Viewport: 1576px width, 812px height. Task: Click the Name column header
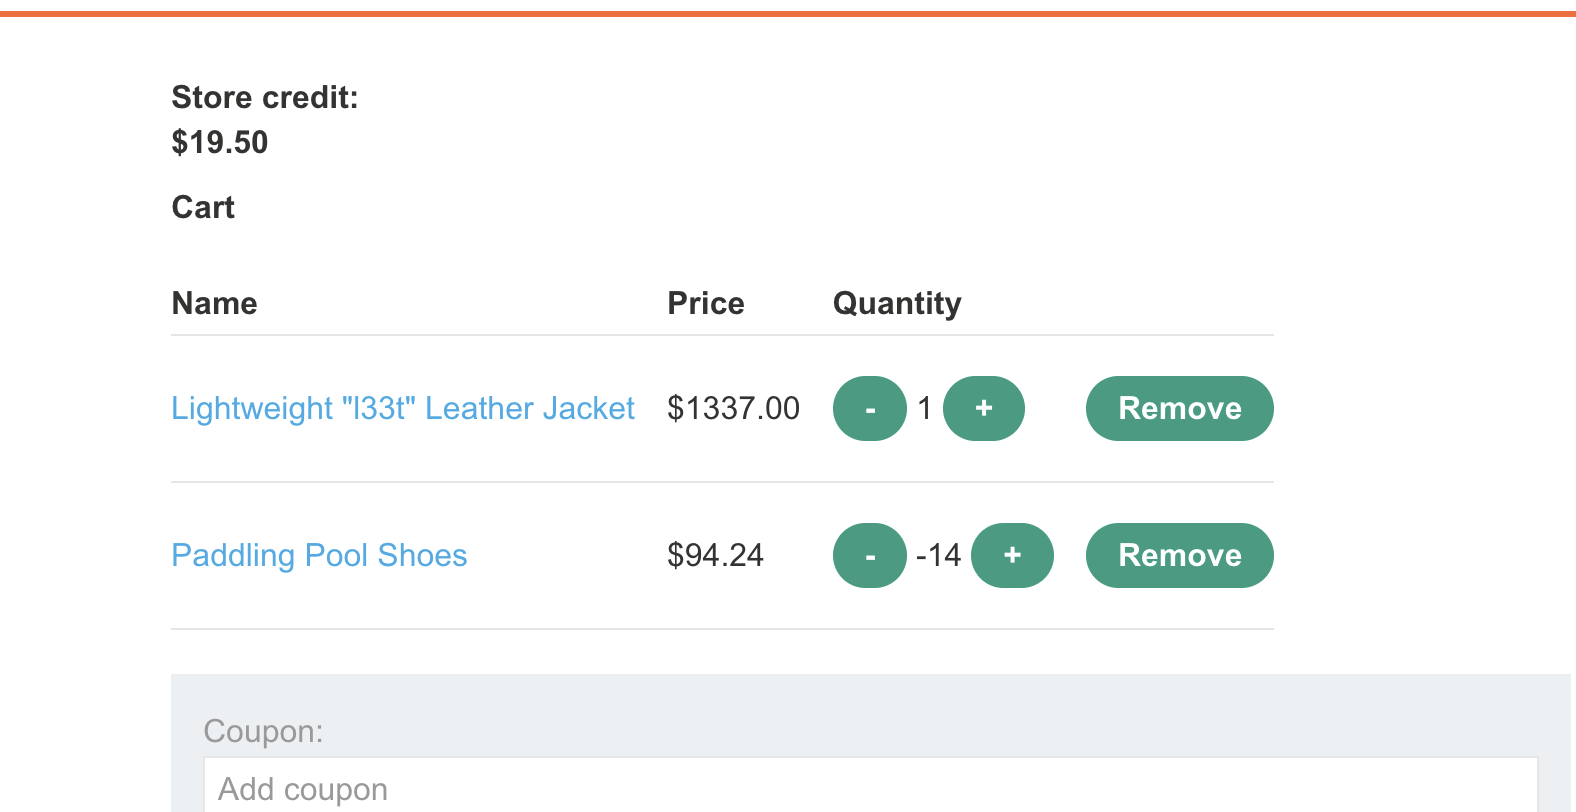click(214, 303)
